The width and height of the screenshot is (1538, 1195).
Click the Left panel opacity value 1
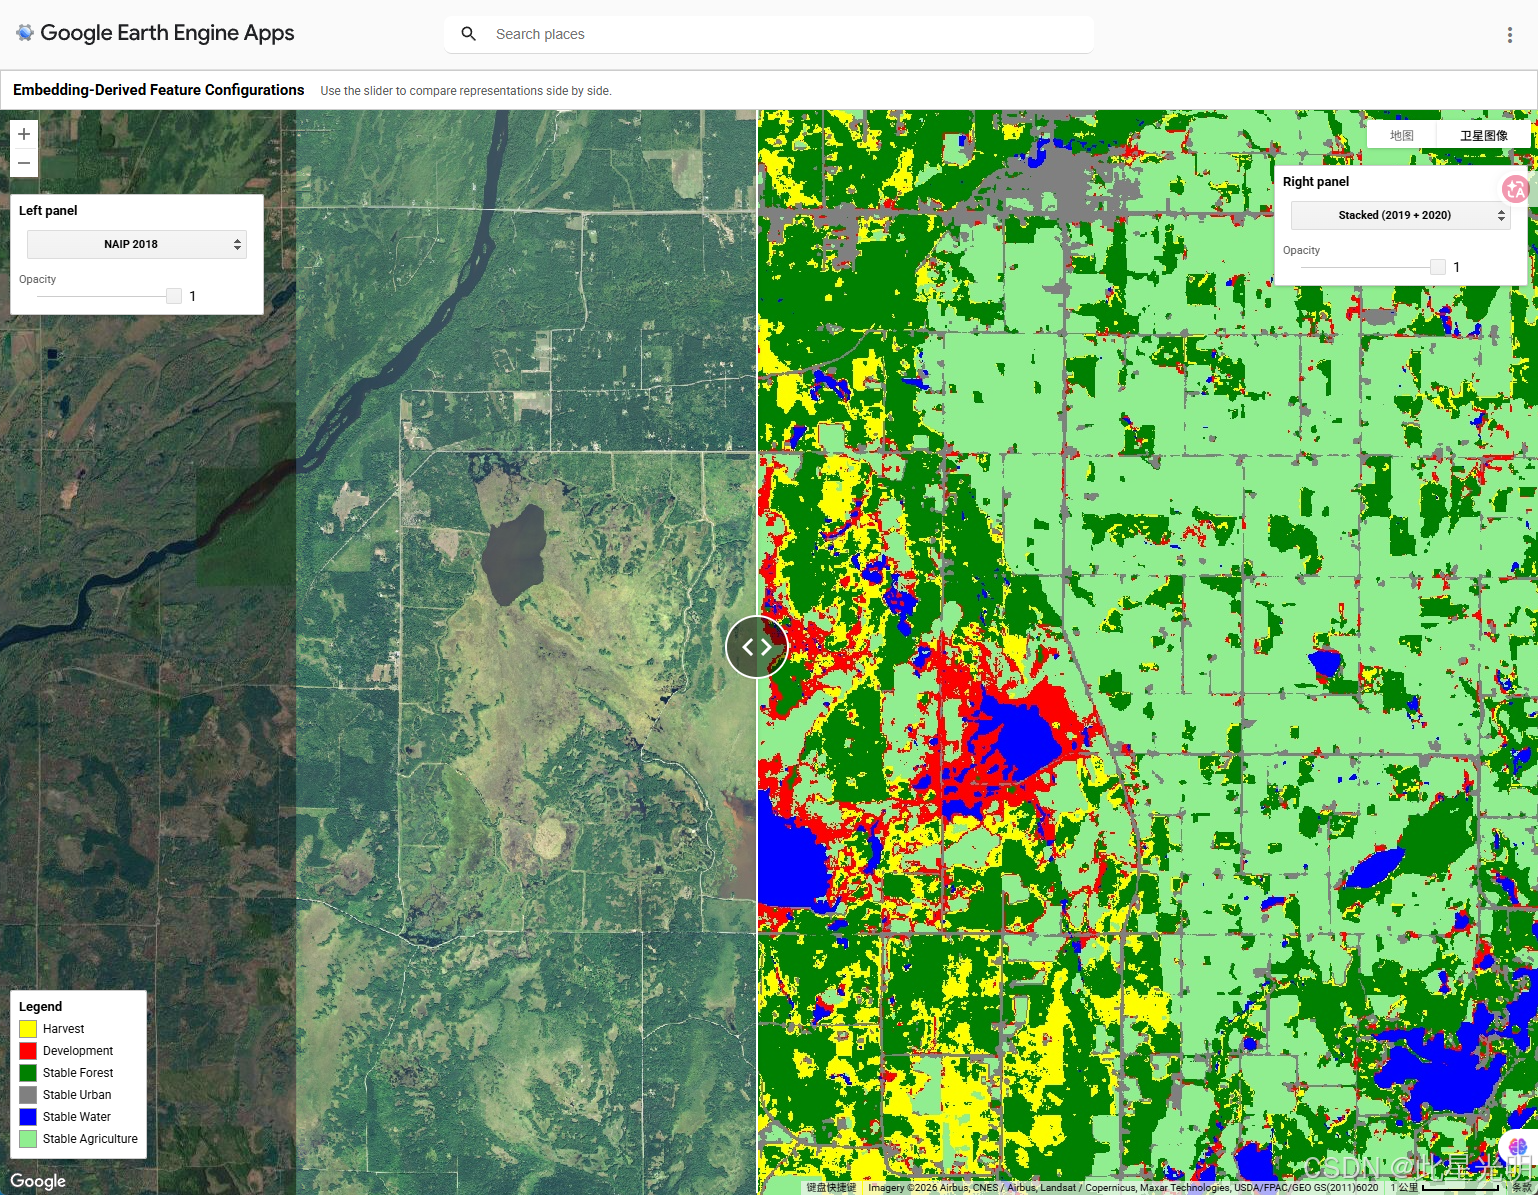point(193,296)
